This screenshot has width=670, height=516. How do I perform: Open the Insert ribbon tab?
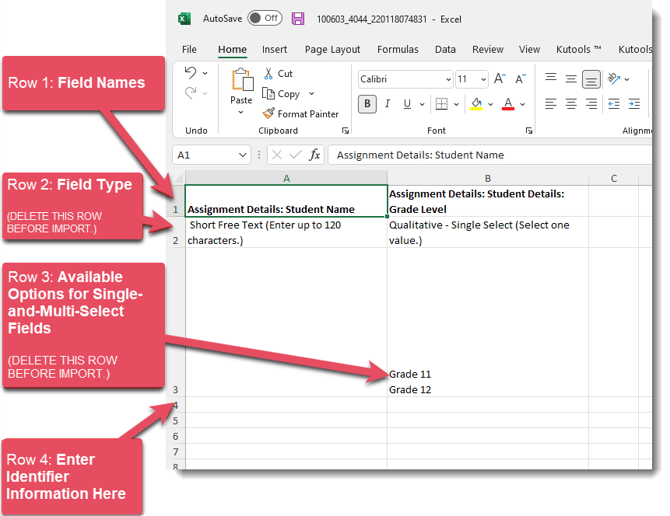pos(274,49)
